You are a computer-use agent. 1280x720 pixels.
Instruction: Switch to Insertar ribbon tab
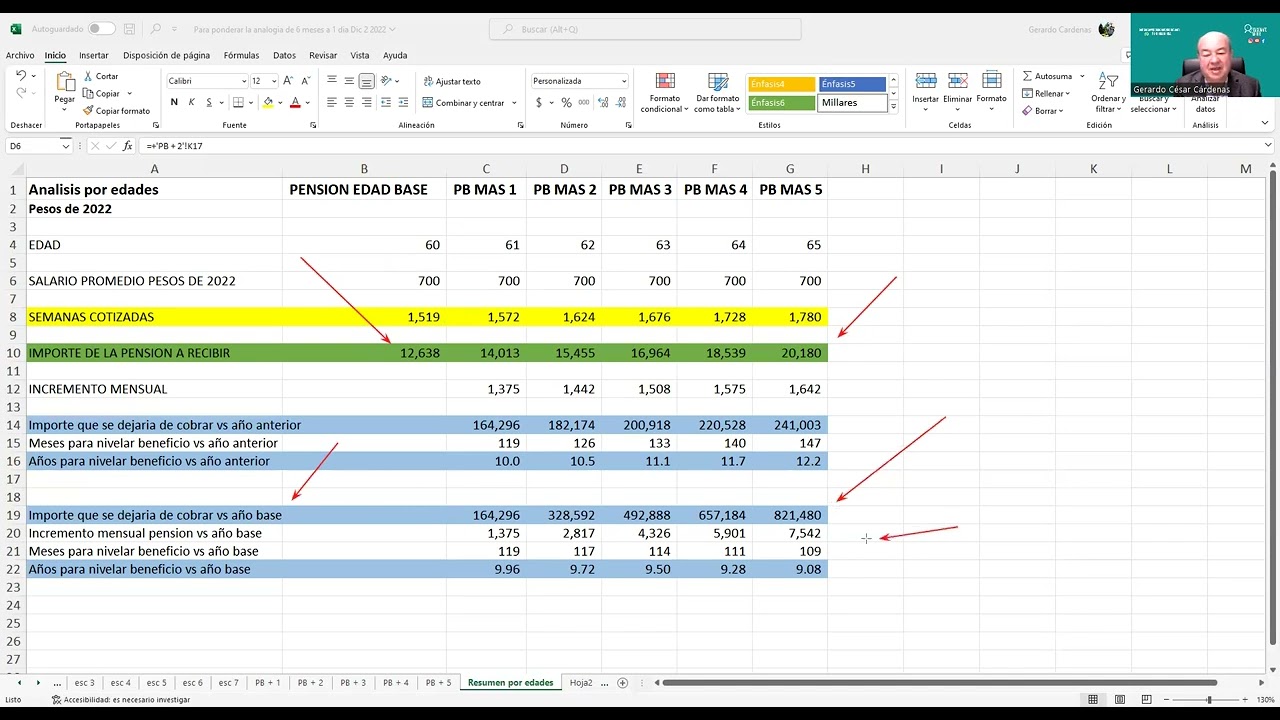pyautogui.click(x=94, y=55)
